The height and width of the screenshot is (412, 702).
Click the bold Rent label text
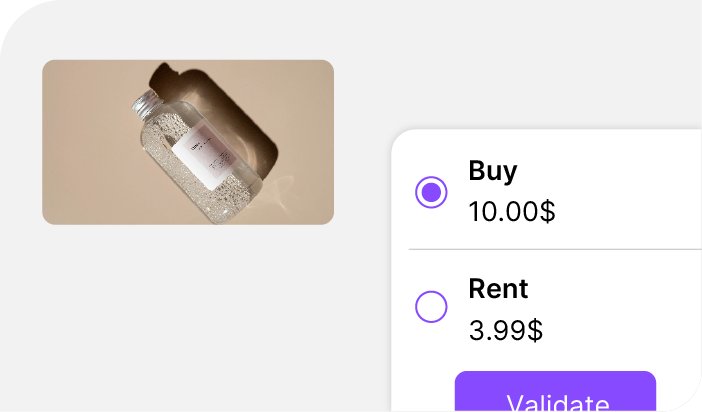[x=498, y=288]
